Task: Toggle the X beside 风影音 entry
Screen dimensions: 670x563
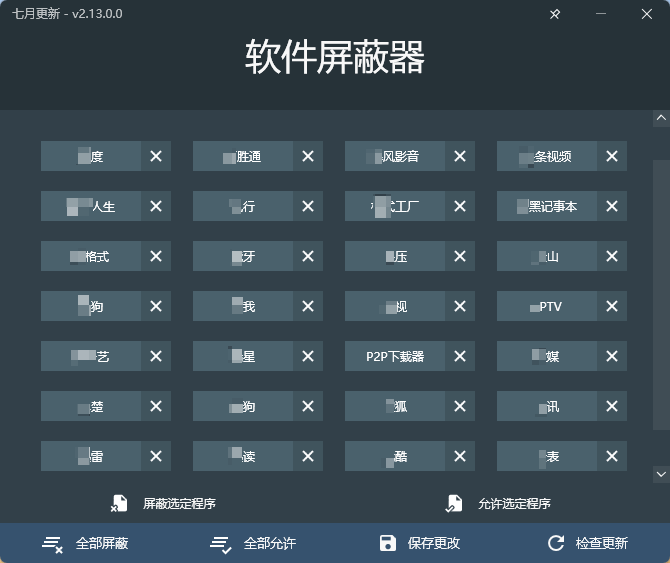Action: point(460,156)
